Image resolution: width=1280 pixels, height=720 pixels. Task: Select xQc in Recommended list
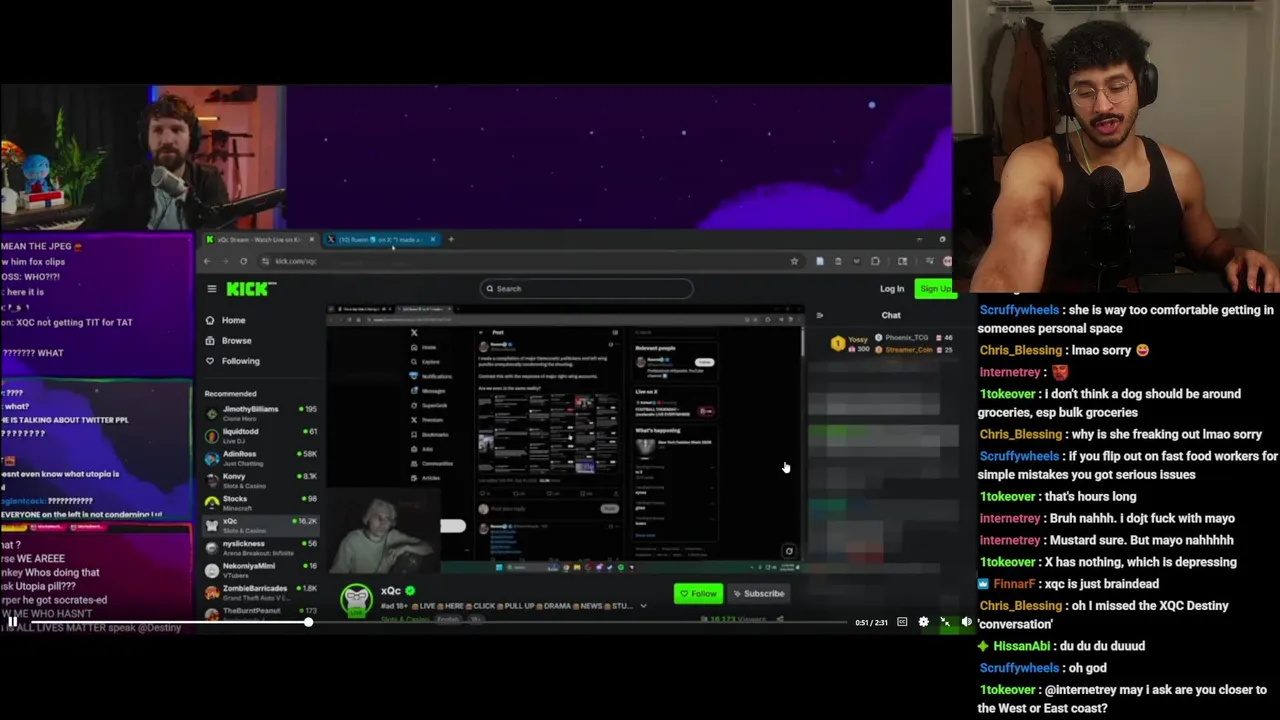(260, 524)
